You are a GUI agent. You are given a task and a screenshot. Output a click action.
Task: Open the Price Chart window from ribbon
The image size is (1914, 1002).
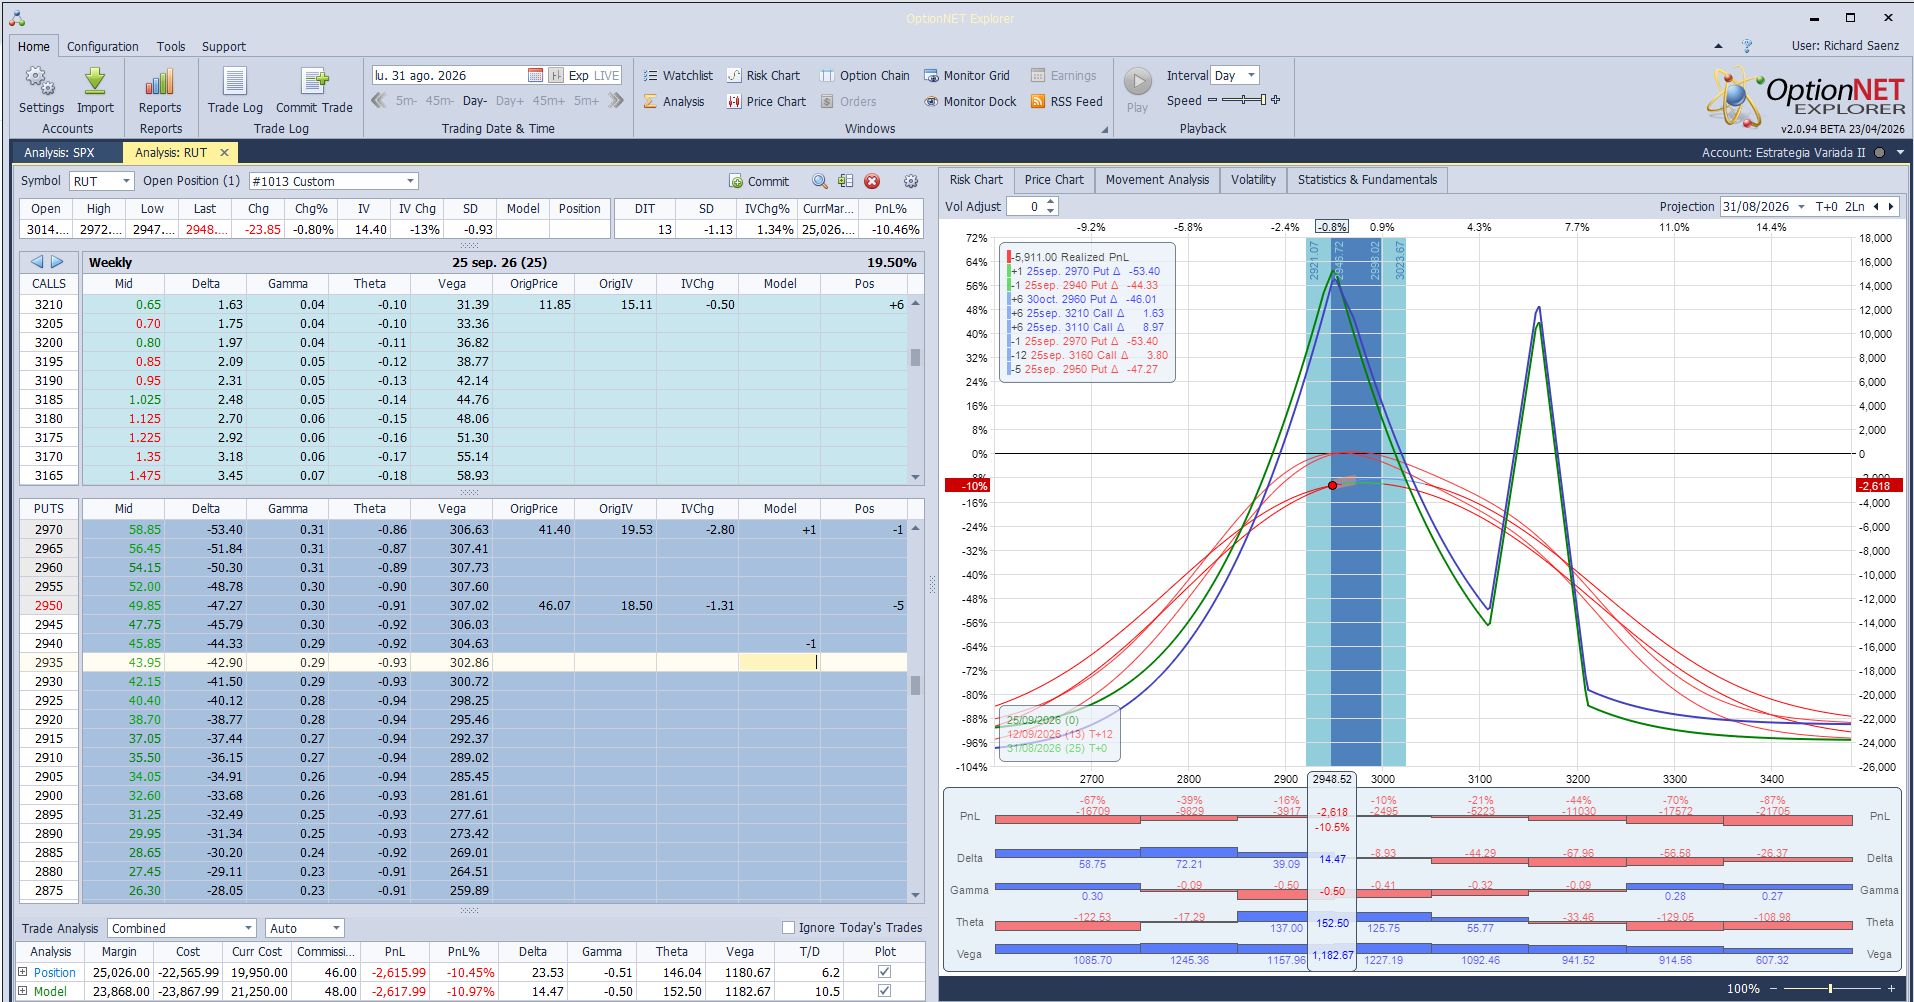pos(766,101)
